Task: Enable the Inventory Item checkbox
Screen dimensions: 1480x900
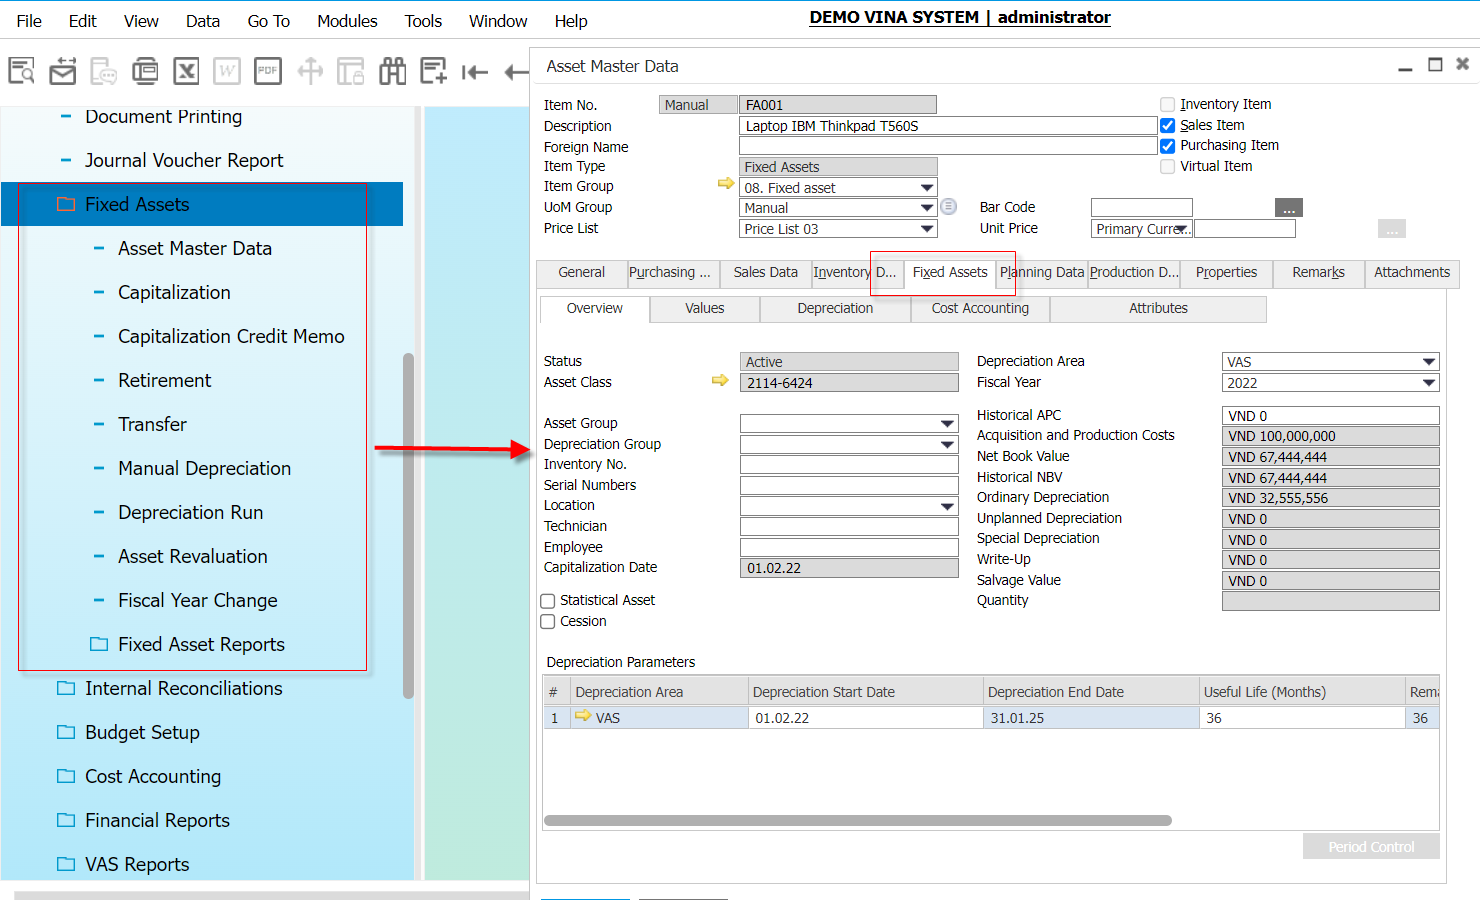Action: coord(1167,104)
